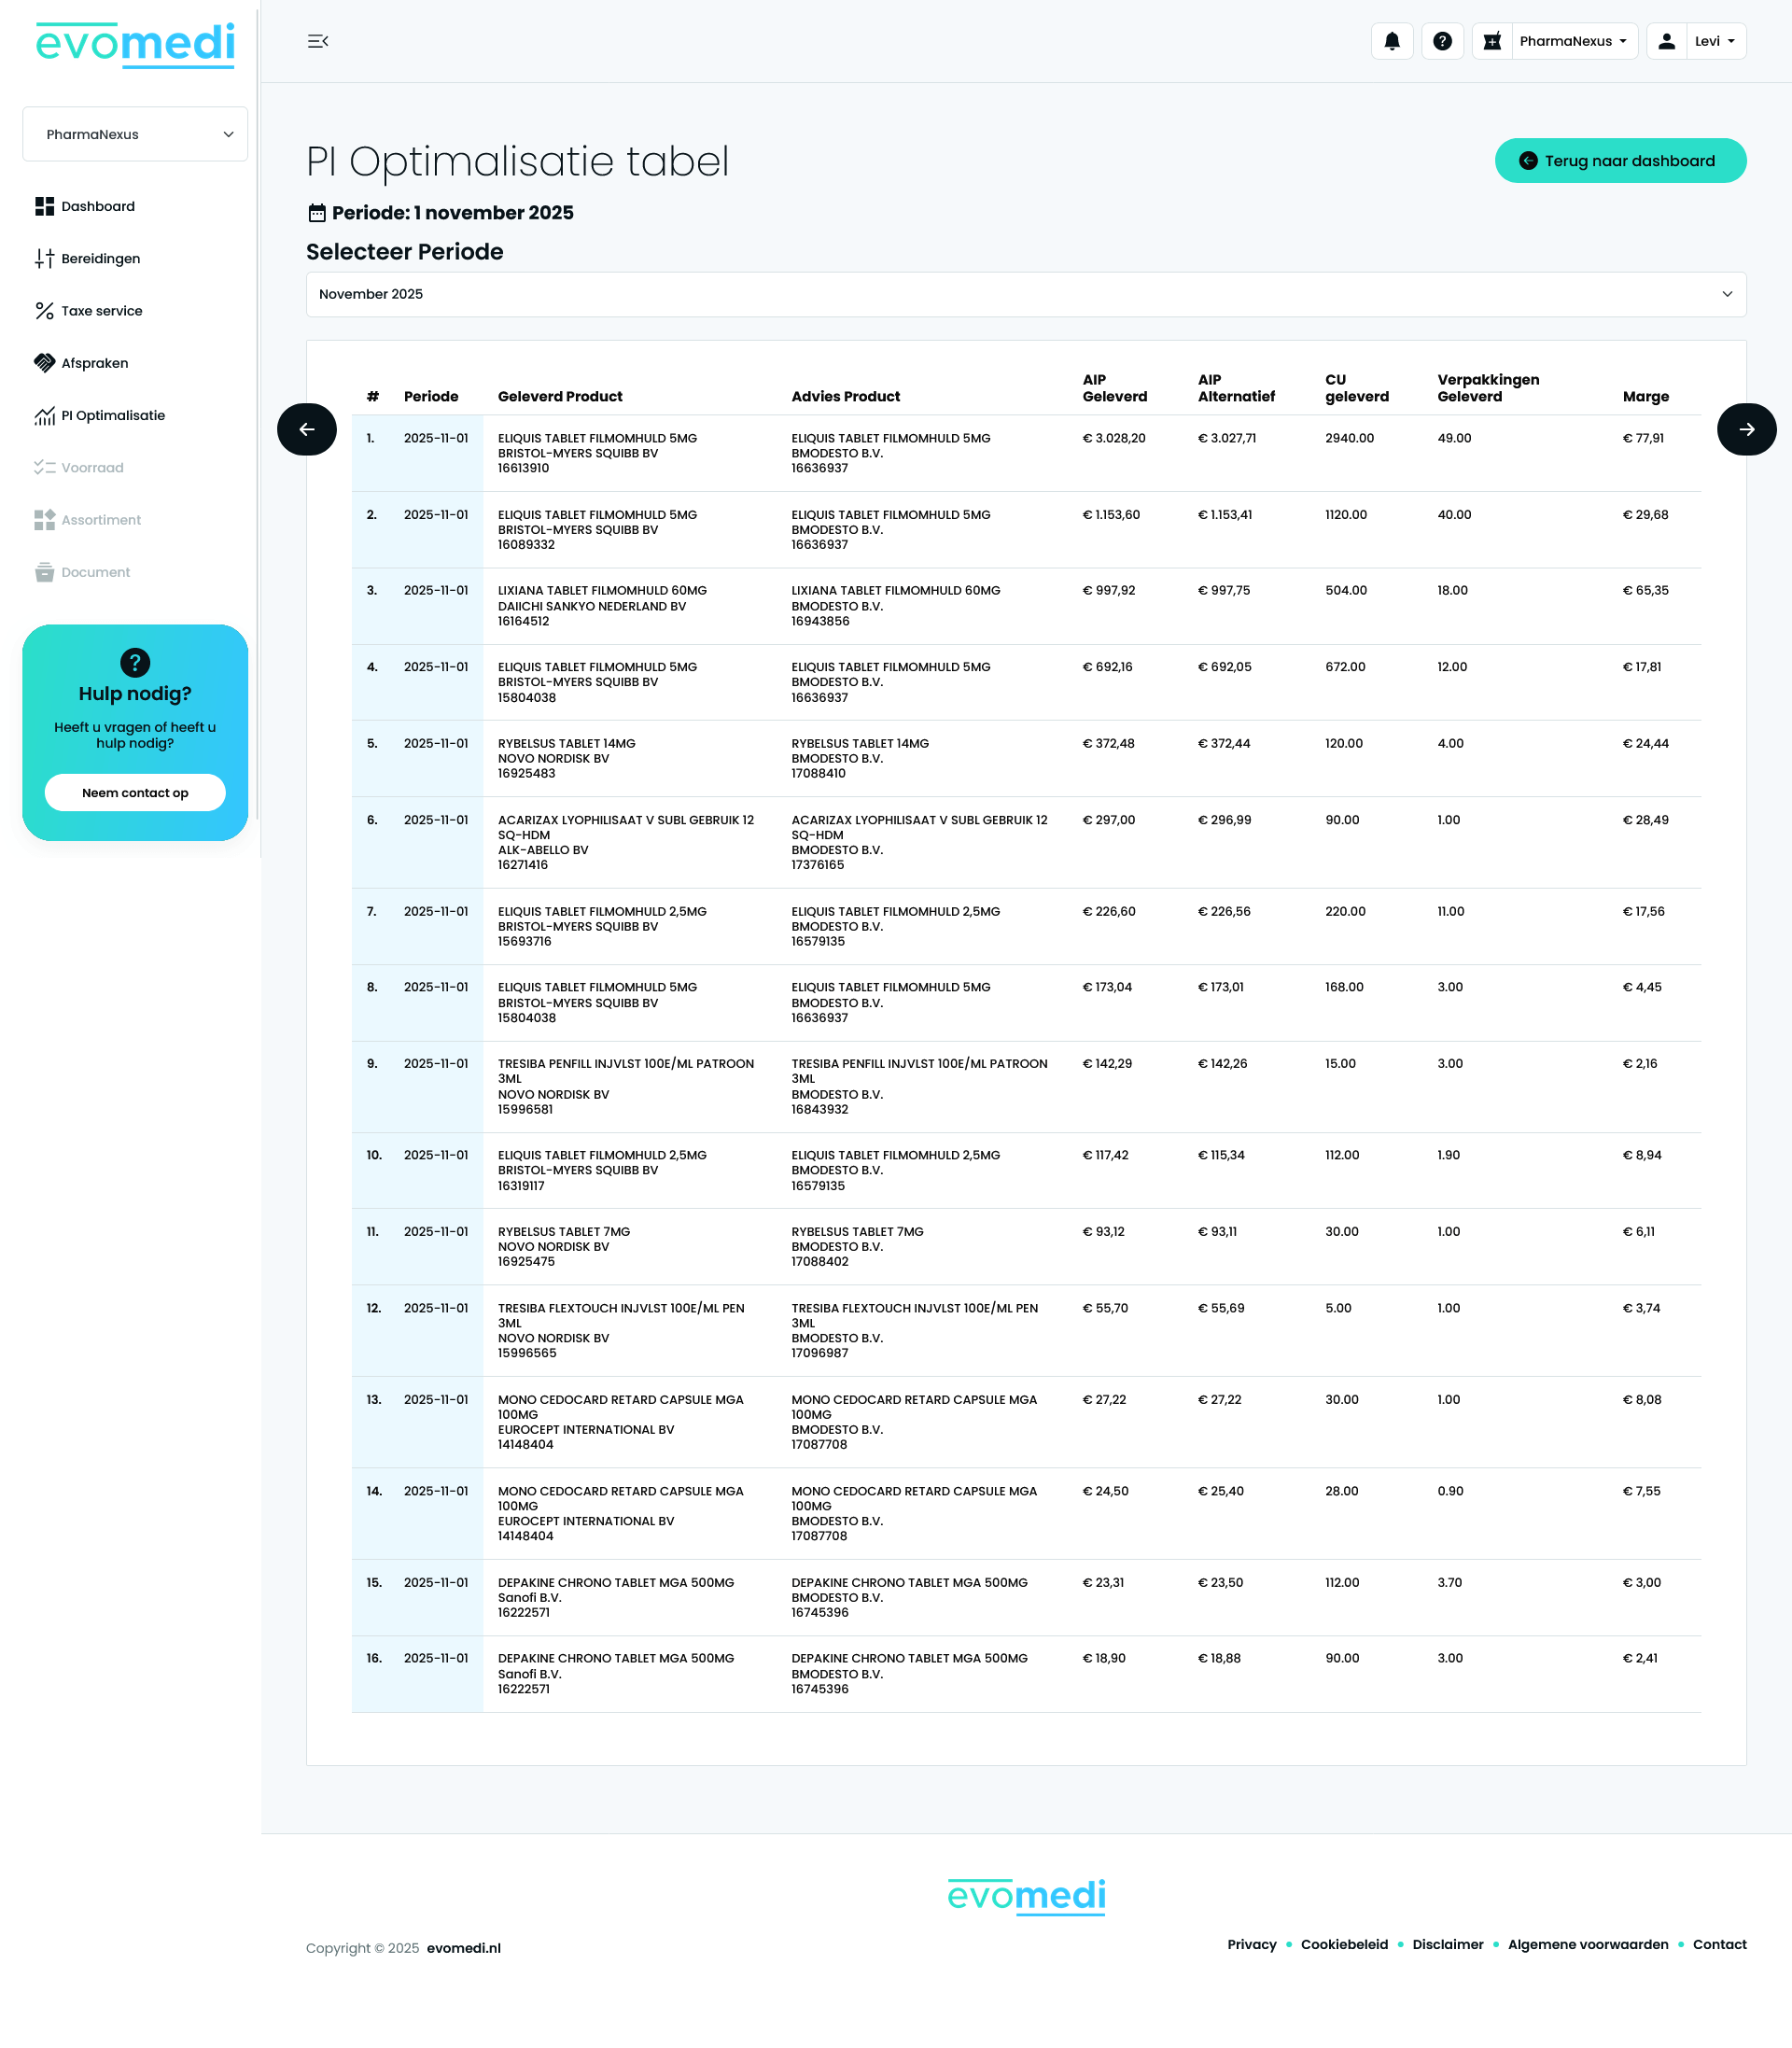Open the PharmaNexus menu in the header
This screenshot has width=1792, height=2048.
tap(1573, 41)
